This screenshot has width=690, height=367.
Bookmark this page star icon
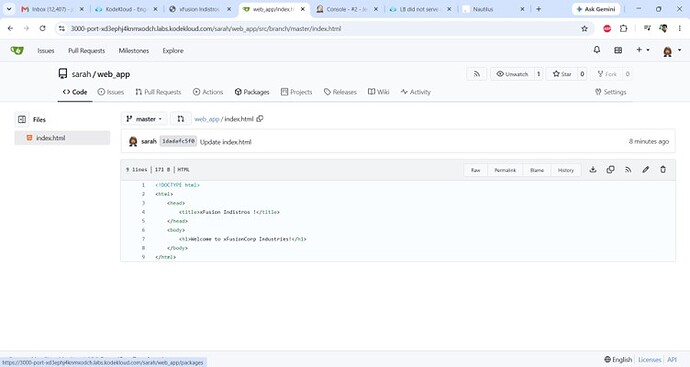[584, 29]
